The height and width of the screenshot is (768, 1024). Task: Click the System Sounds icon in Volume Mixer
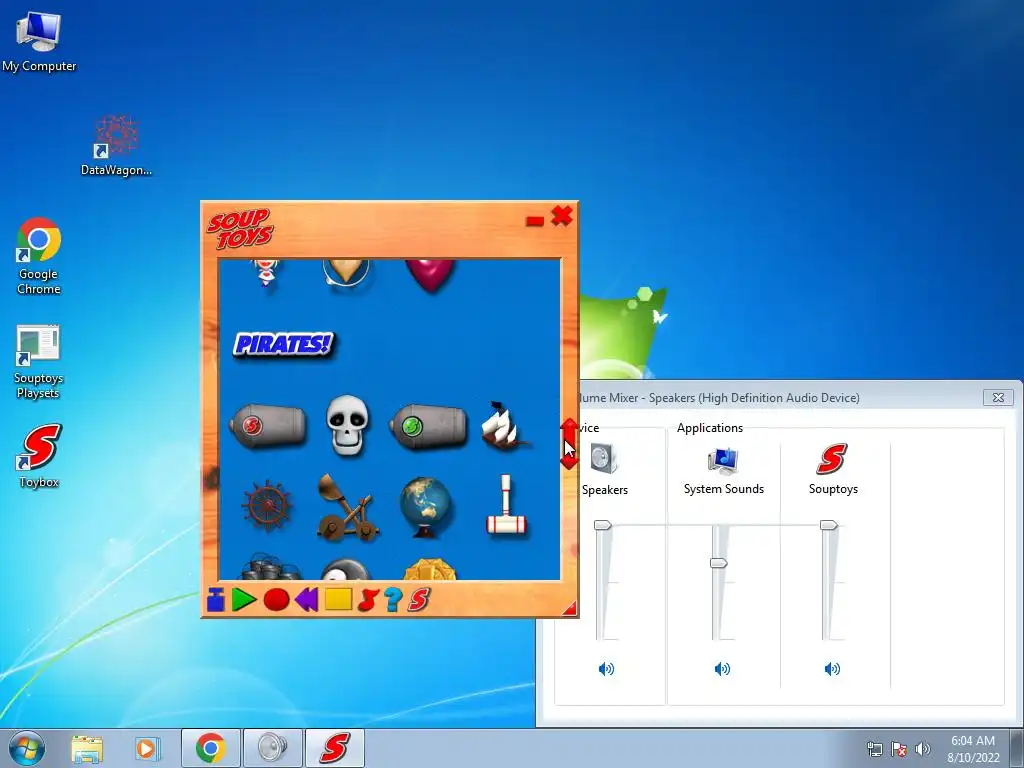coord(723,460)
